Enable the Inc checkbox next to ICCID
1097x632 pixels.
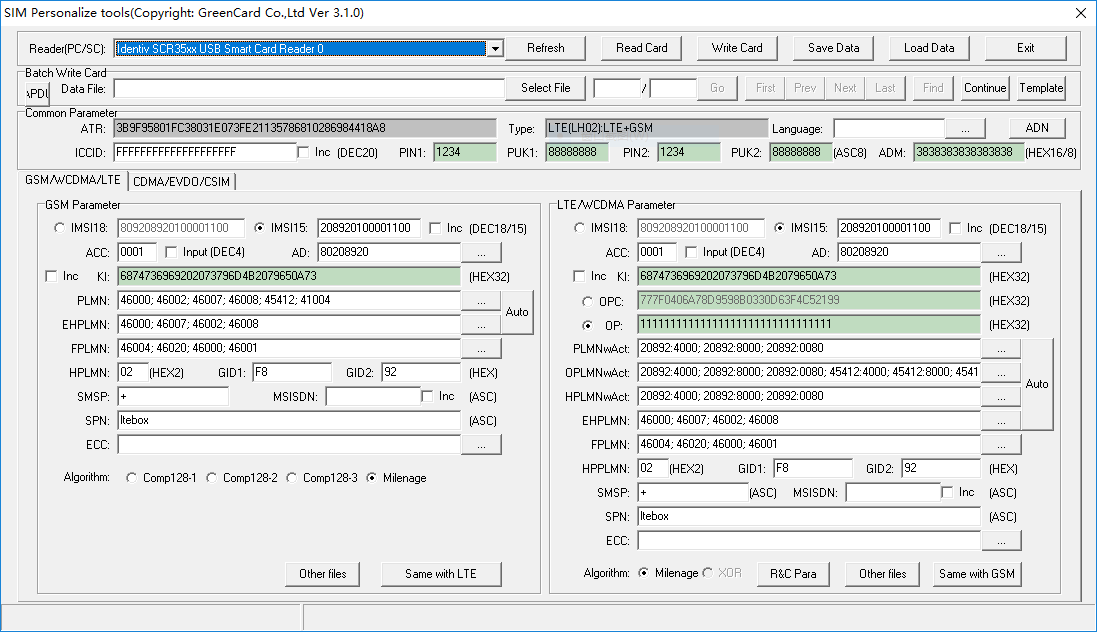(x=304, y=152)
